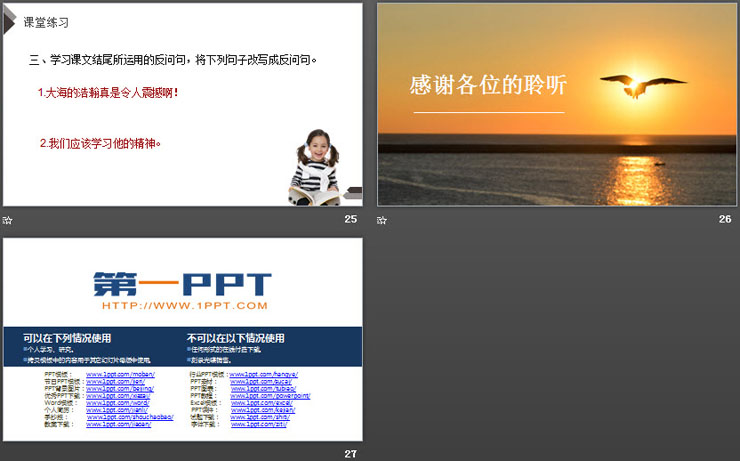Click the www.1ppt.com/beijing/ link
Image resolution: width=740 pixels, height=461 pixels.
coord(120,389)
